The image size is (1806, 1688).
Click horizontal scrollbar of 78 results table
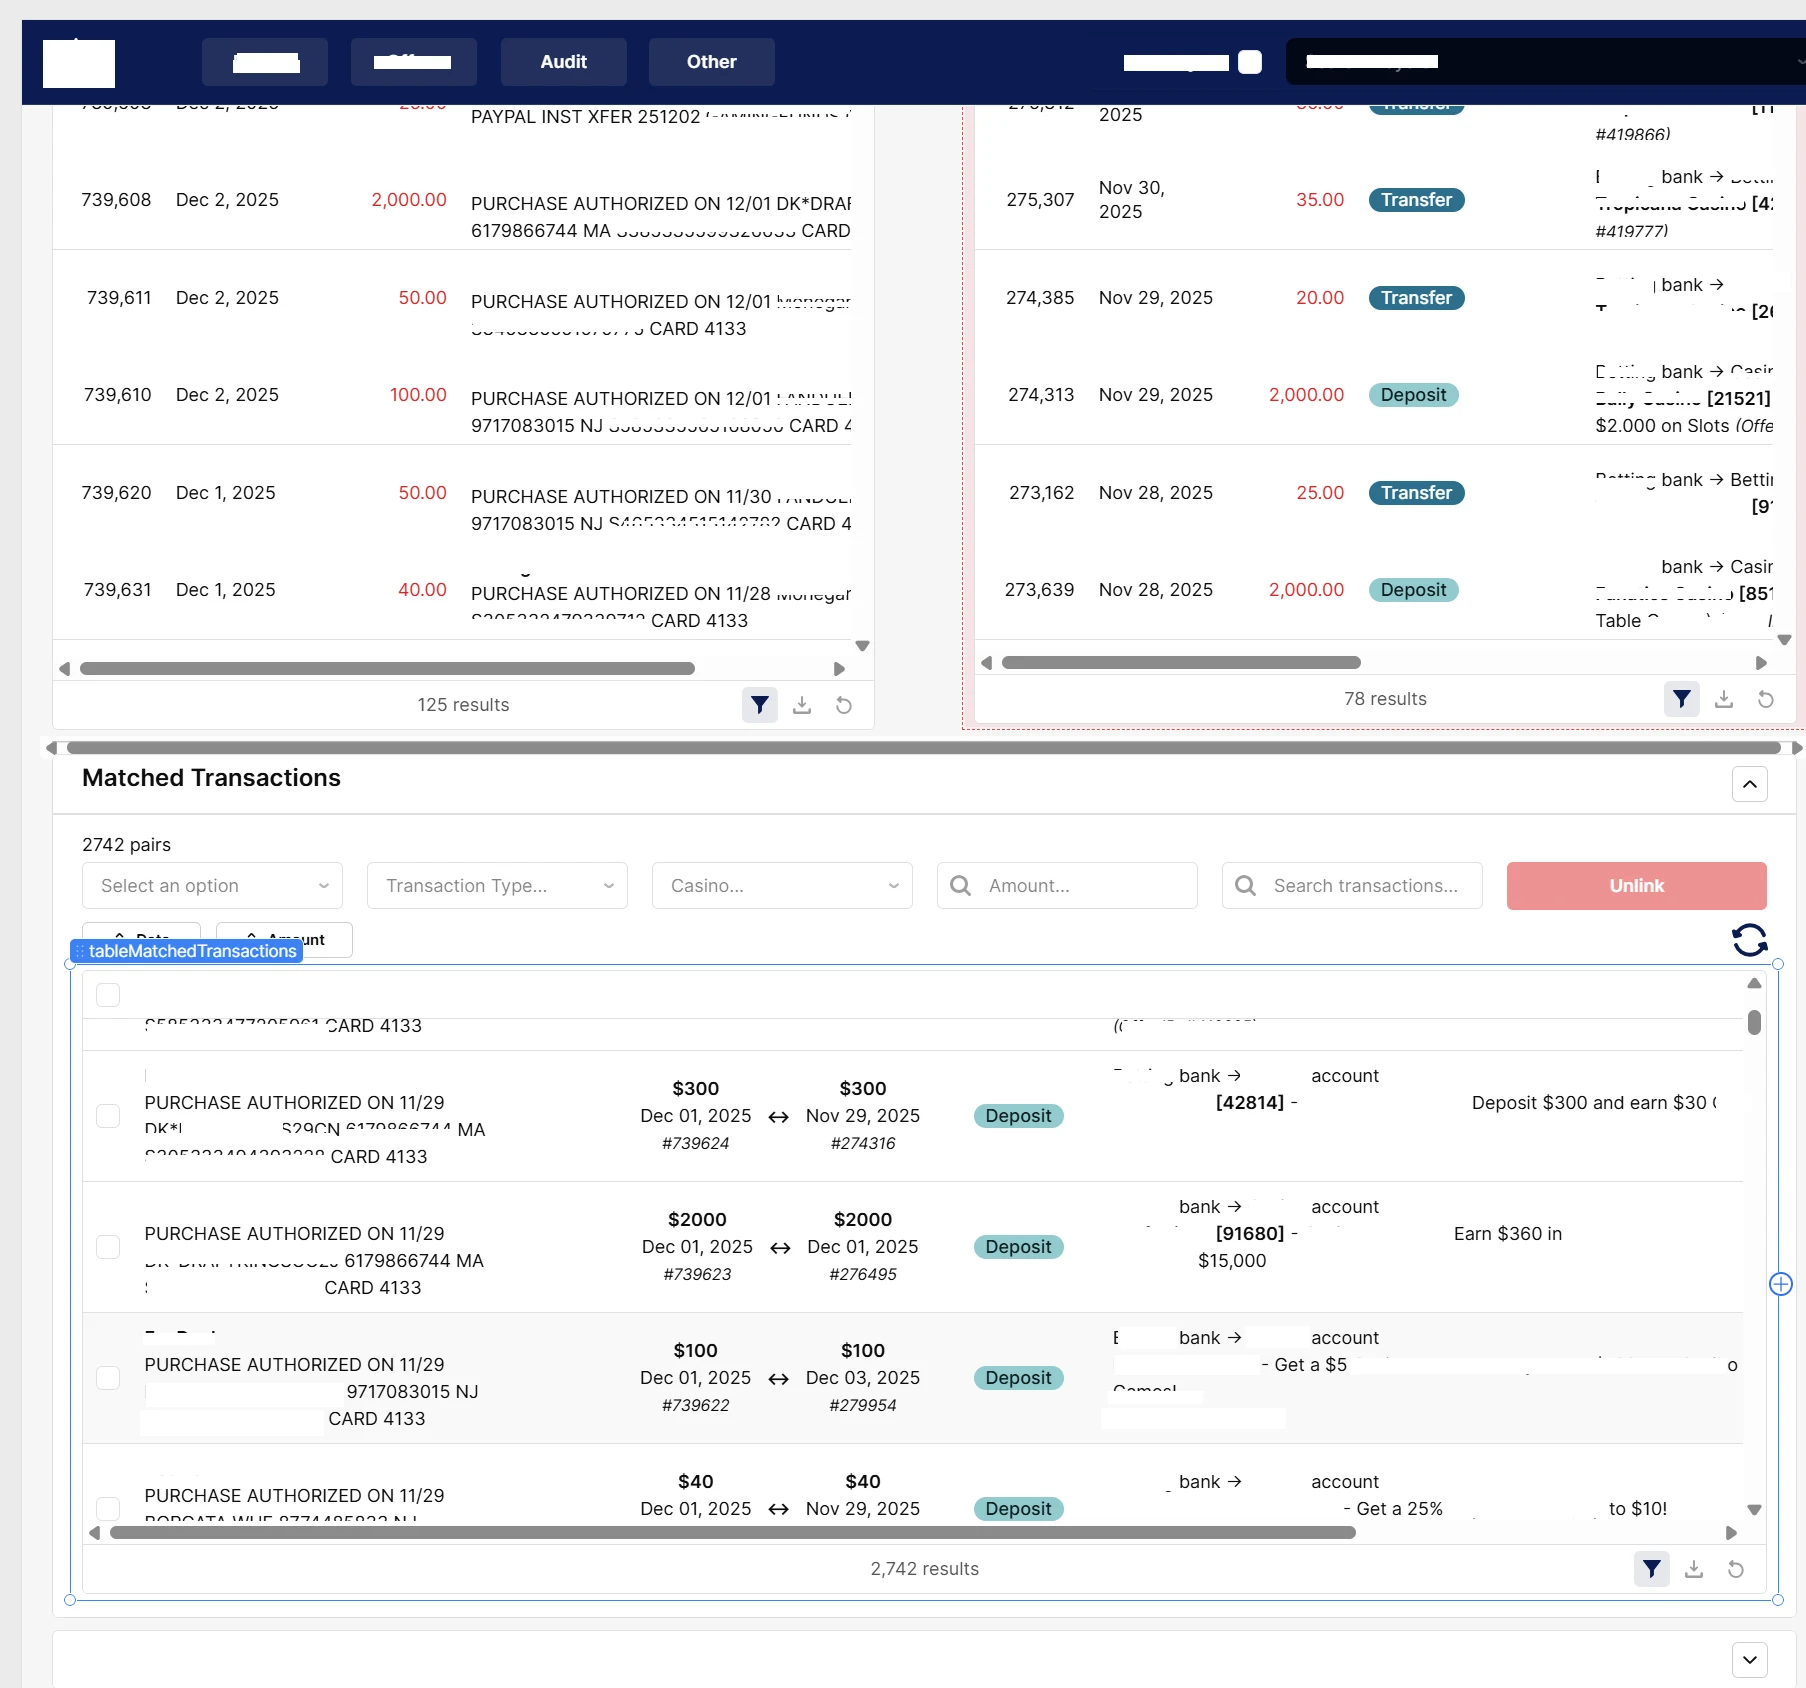1181,662
